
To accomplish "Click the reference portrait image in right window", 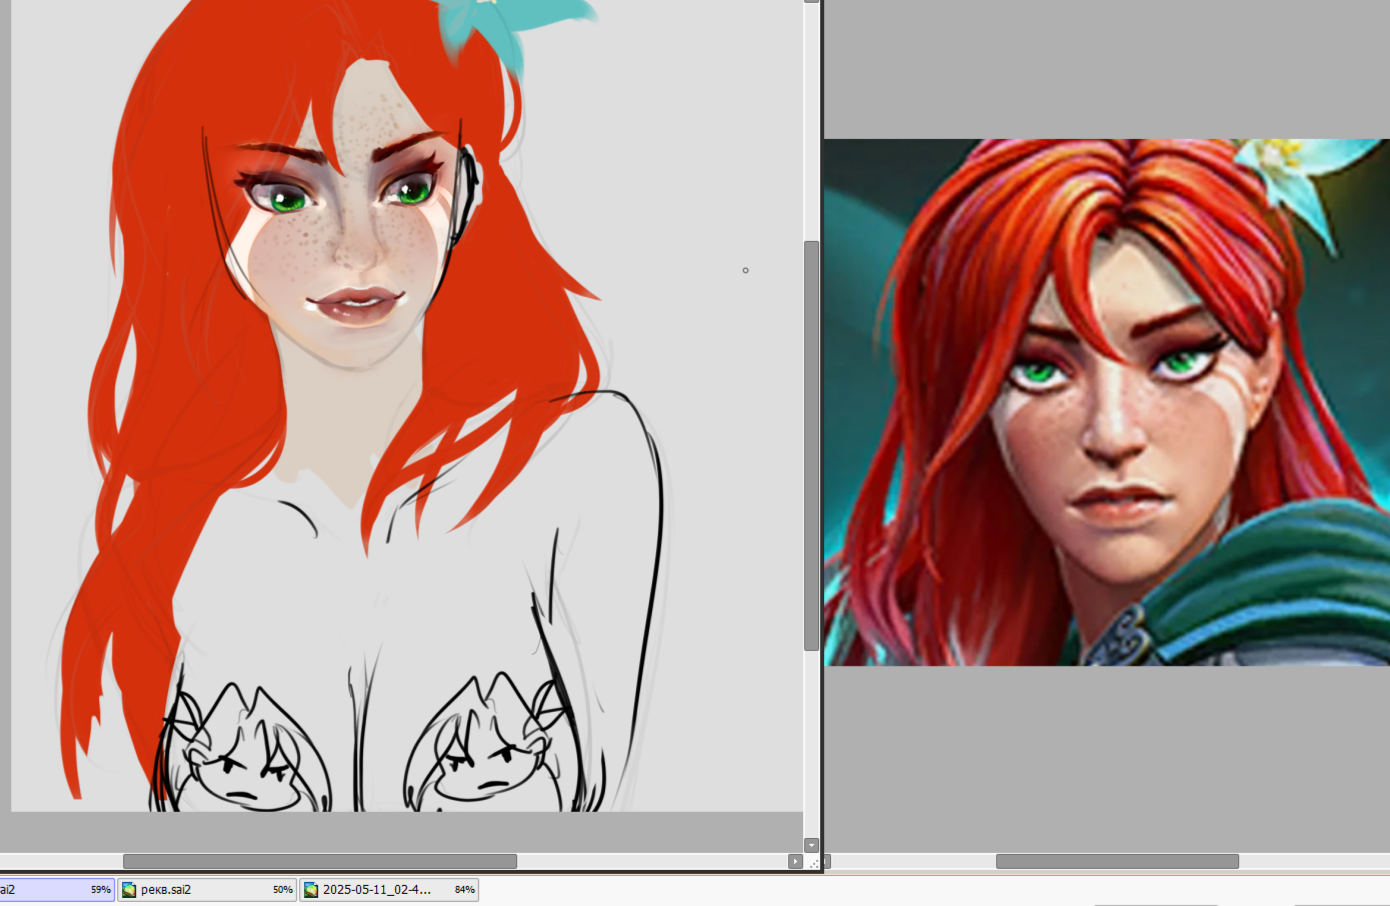I will (1106, 402).
